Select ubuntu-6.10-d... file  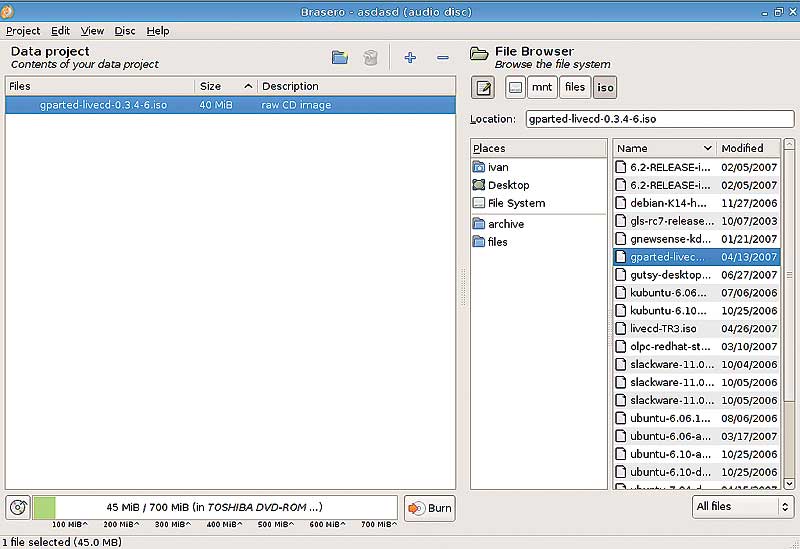pos(696,472)
